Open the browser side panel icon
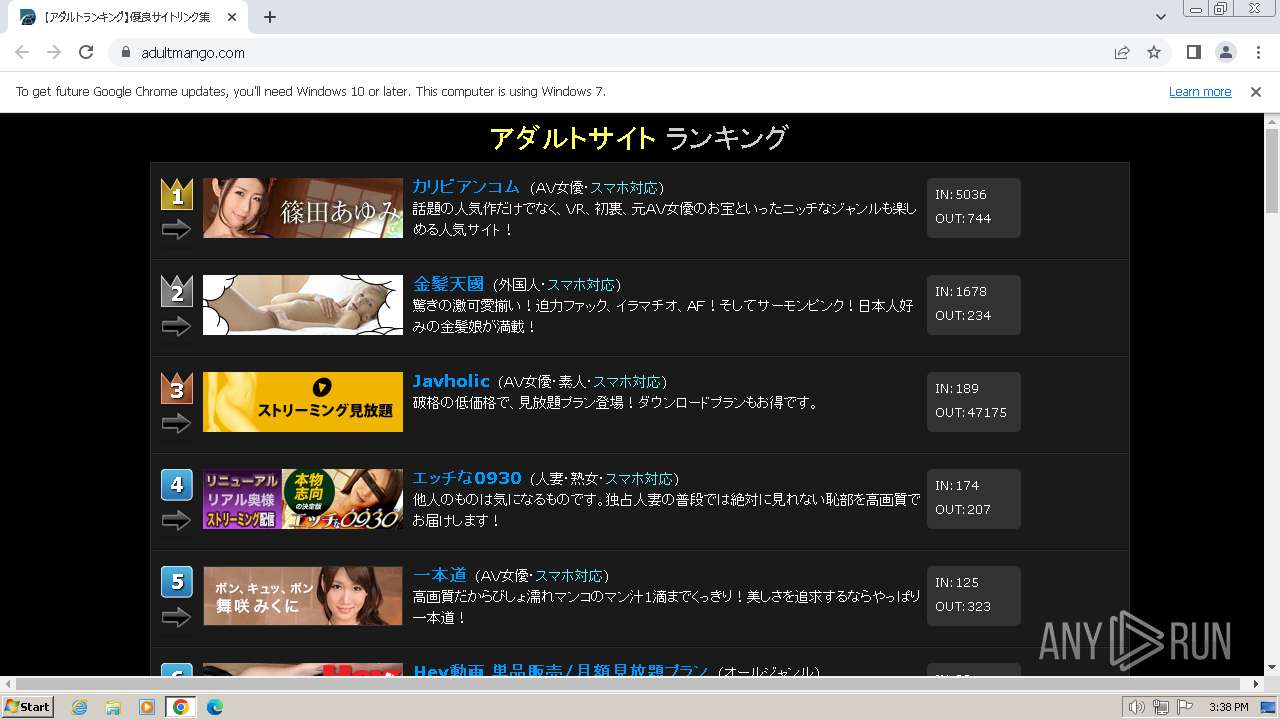Viewport: 1280px width, 720px height. (x=1193, y=53)
